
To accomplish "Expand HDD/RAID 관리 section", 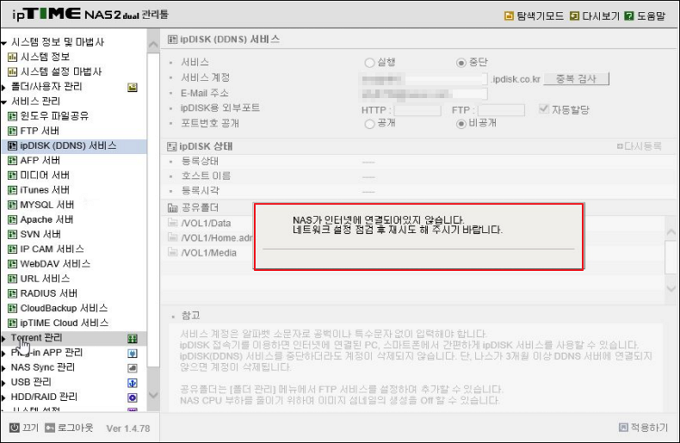I will pyautogui.click(x=3, y=397).
